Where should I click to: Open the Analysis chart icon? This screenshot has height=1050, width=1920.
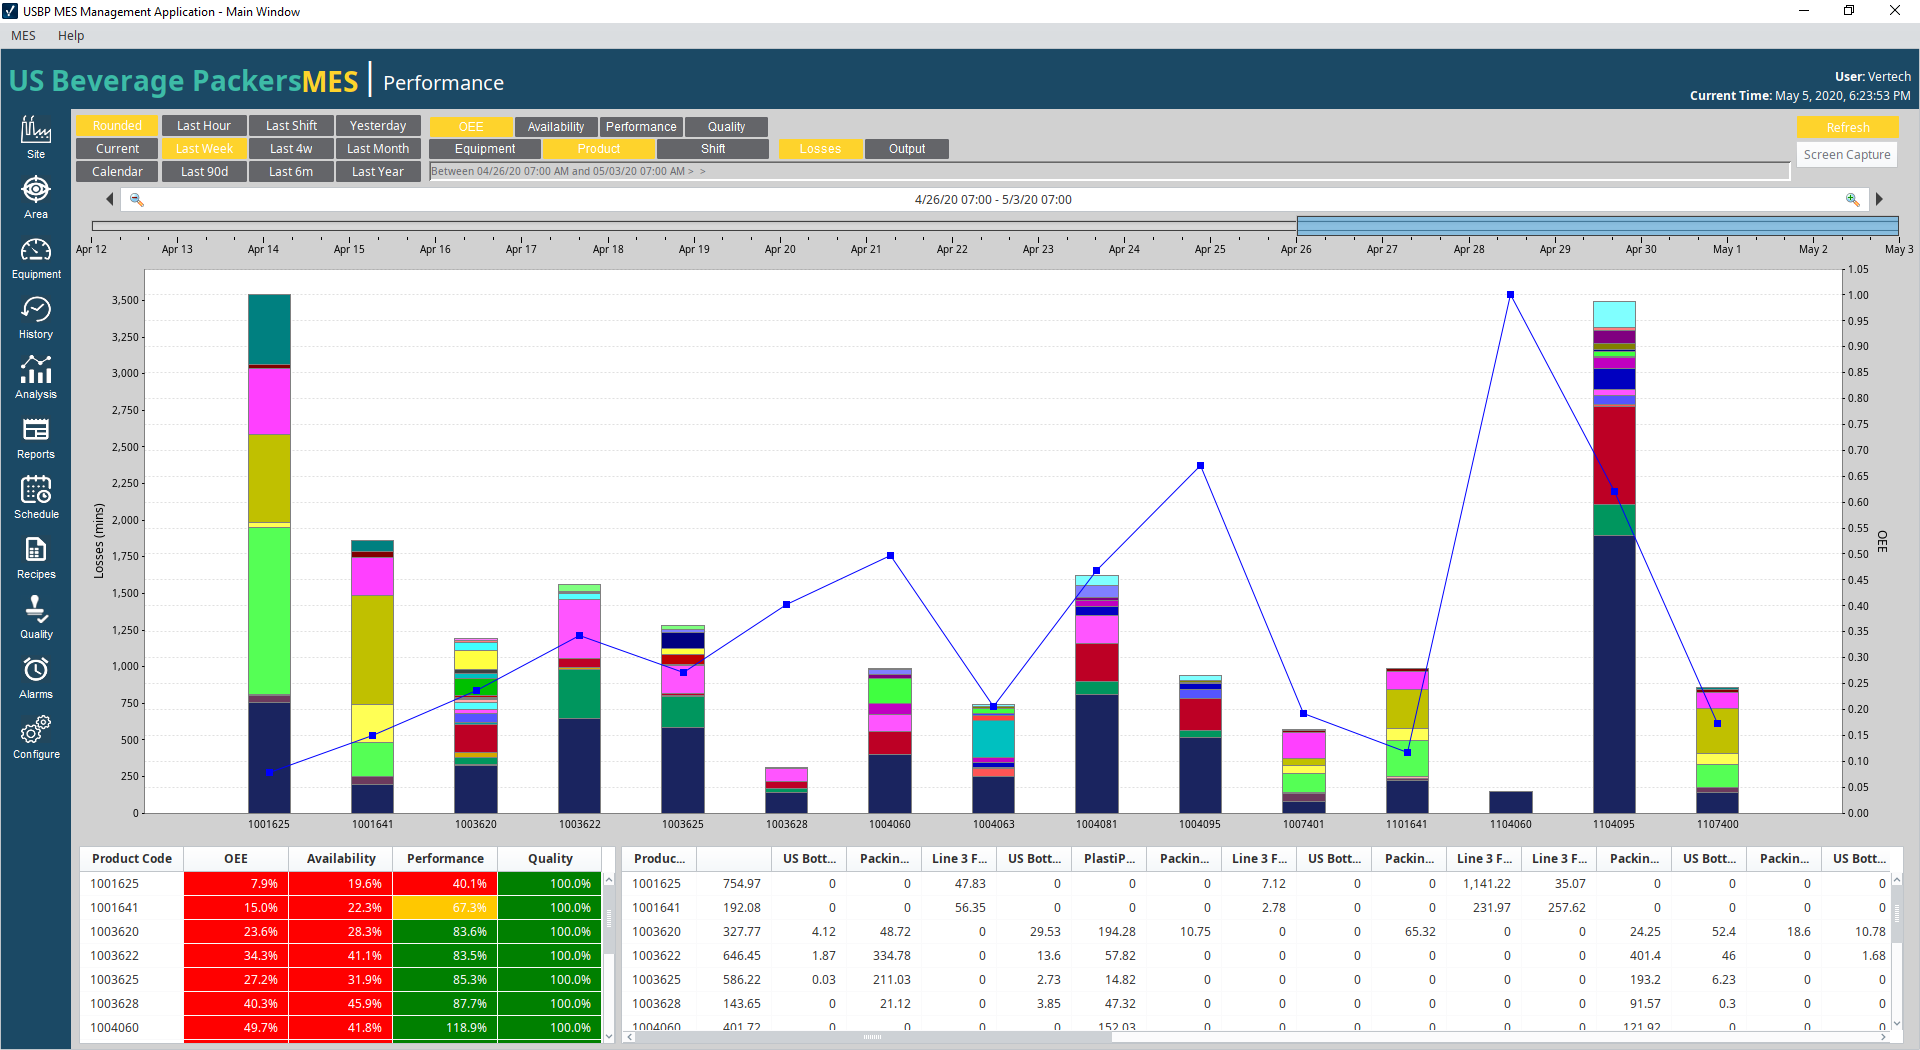coord(36,377)
